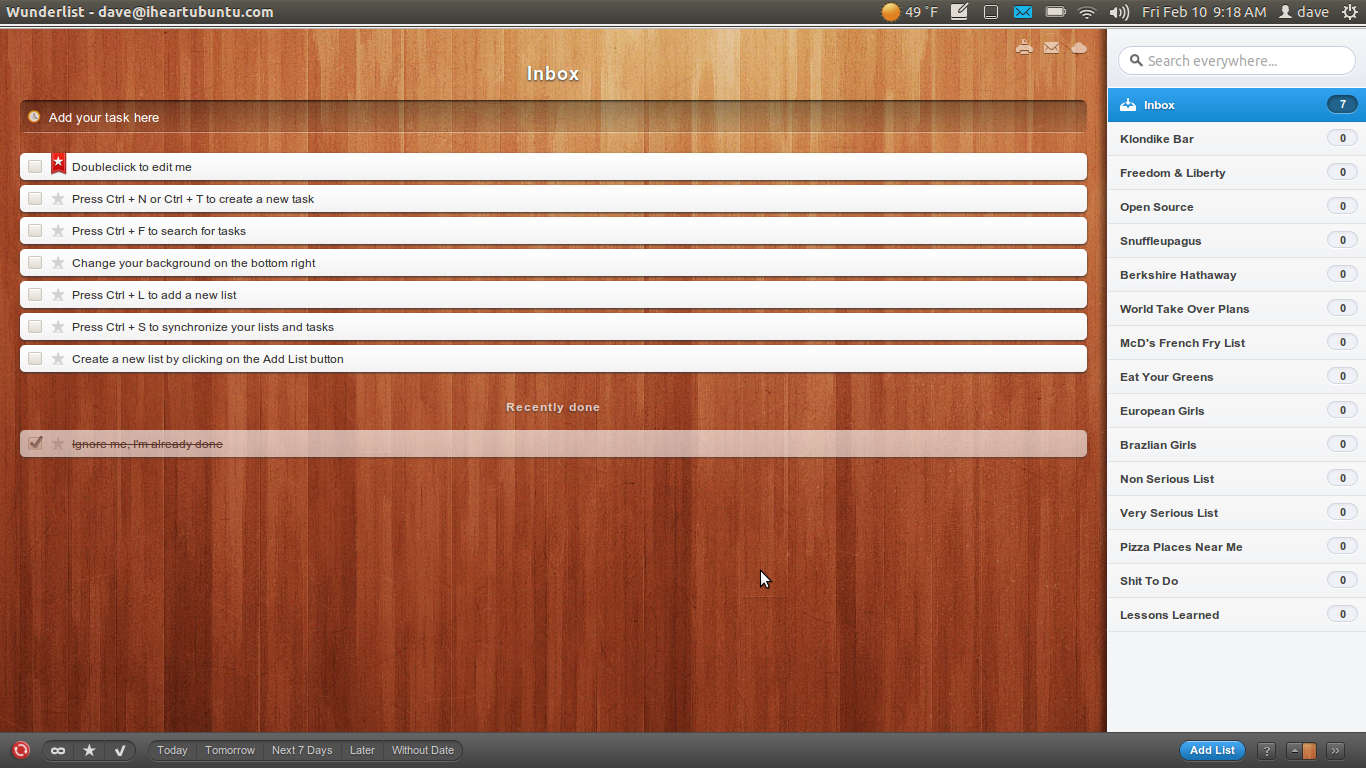
Task: Mark 'Create a new list' task as done
Action: (x=35, y=358)
